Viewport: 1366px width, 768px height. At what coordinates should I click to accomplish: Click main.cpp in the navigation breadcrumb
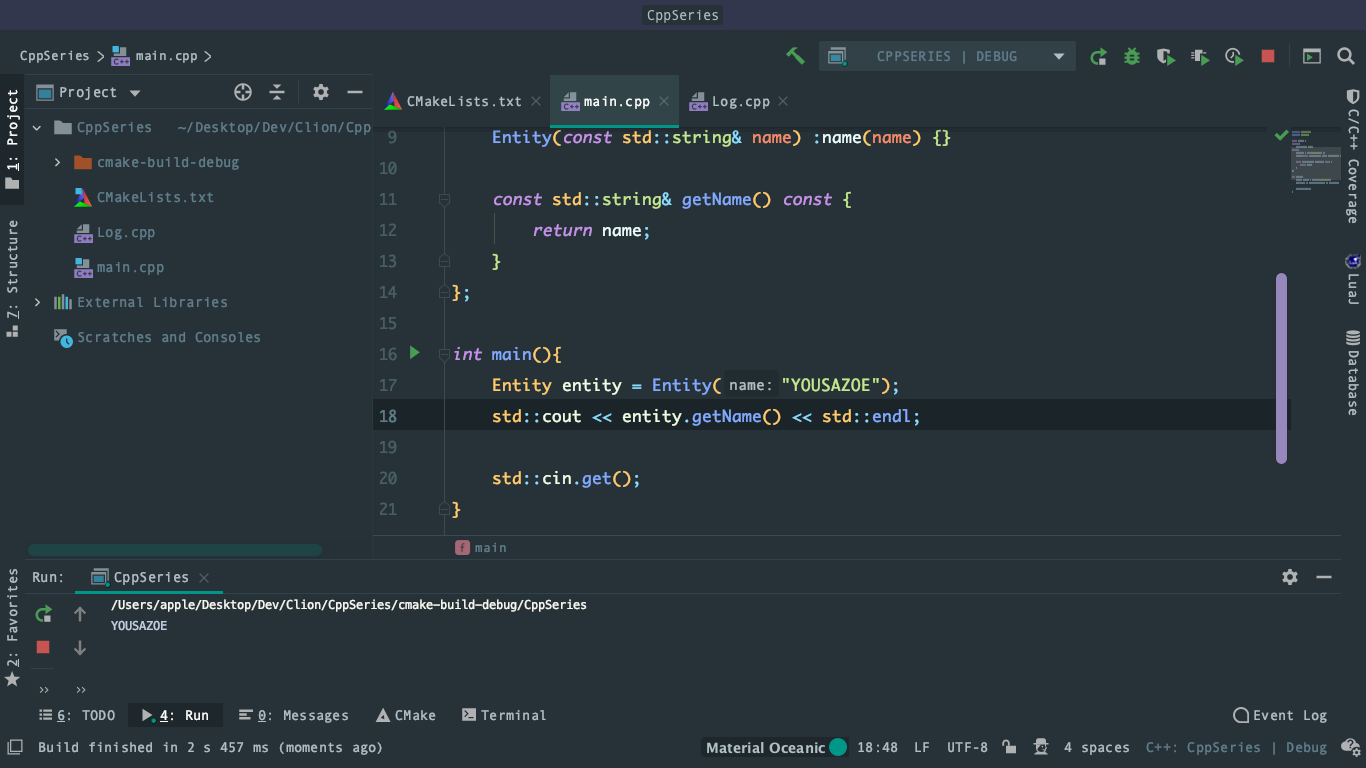(154, 56)
